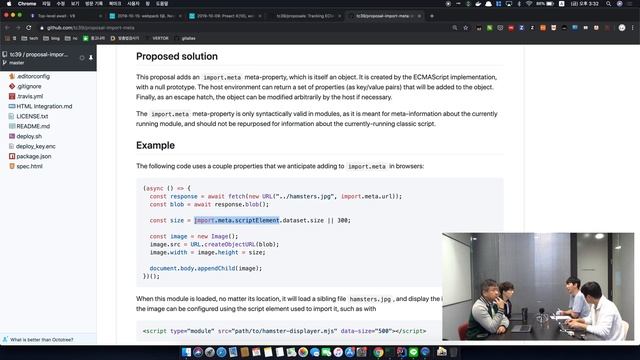Open the LINE app from the Dock
The width and height of the screenshot is (640, 360).
(x=413, y=352)
